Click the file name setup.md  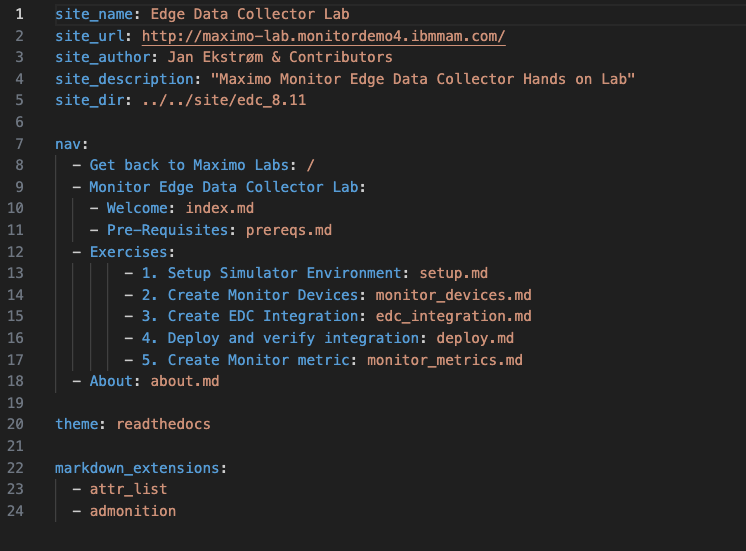[453, 273]
